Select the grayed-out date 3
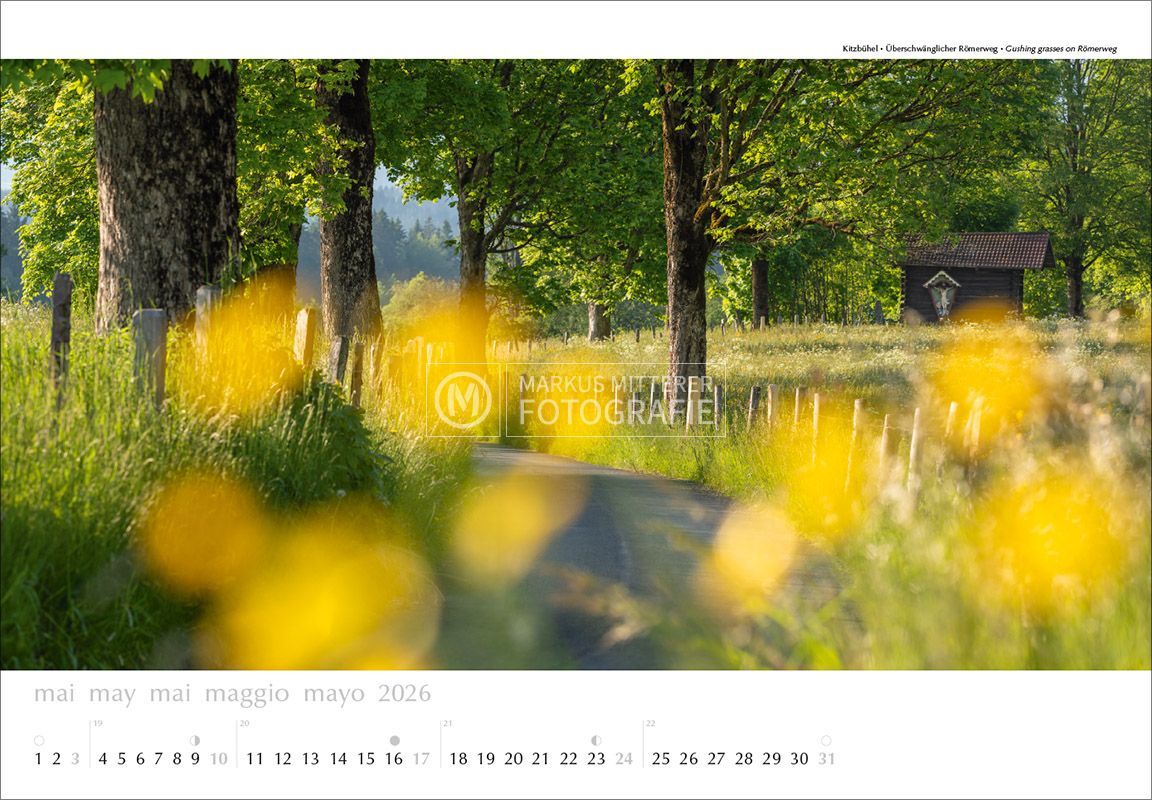Viewport: 1152px width, 800px height. pyautogui.click(x=73, y=758)
